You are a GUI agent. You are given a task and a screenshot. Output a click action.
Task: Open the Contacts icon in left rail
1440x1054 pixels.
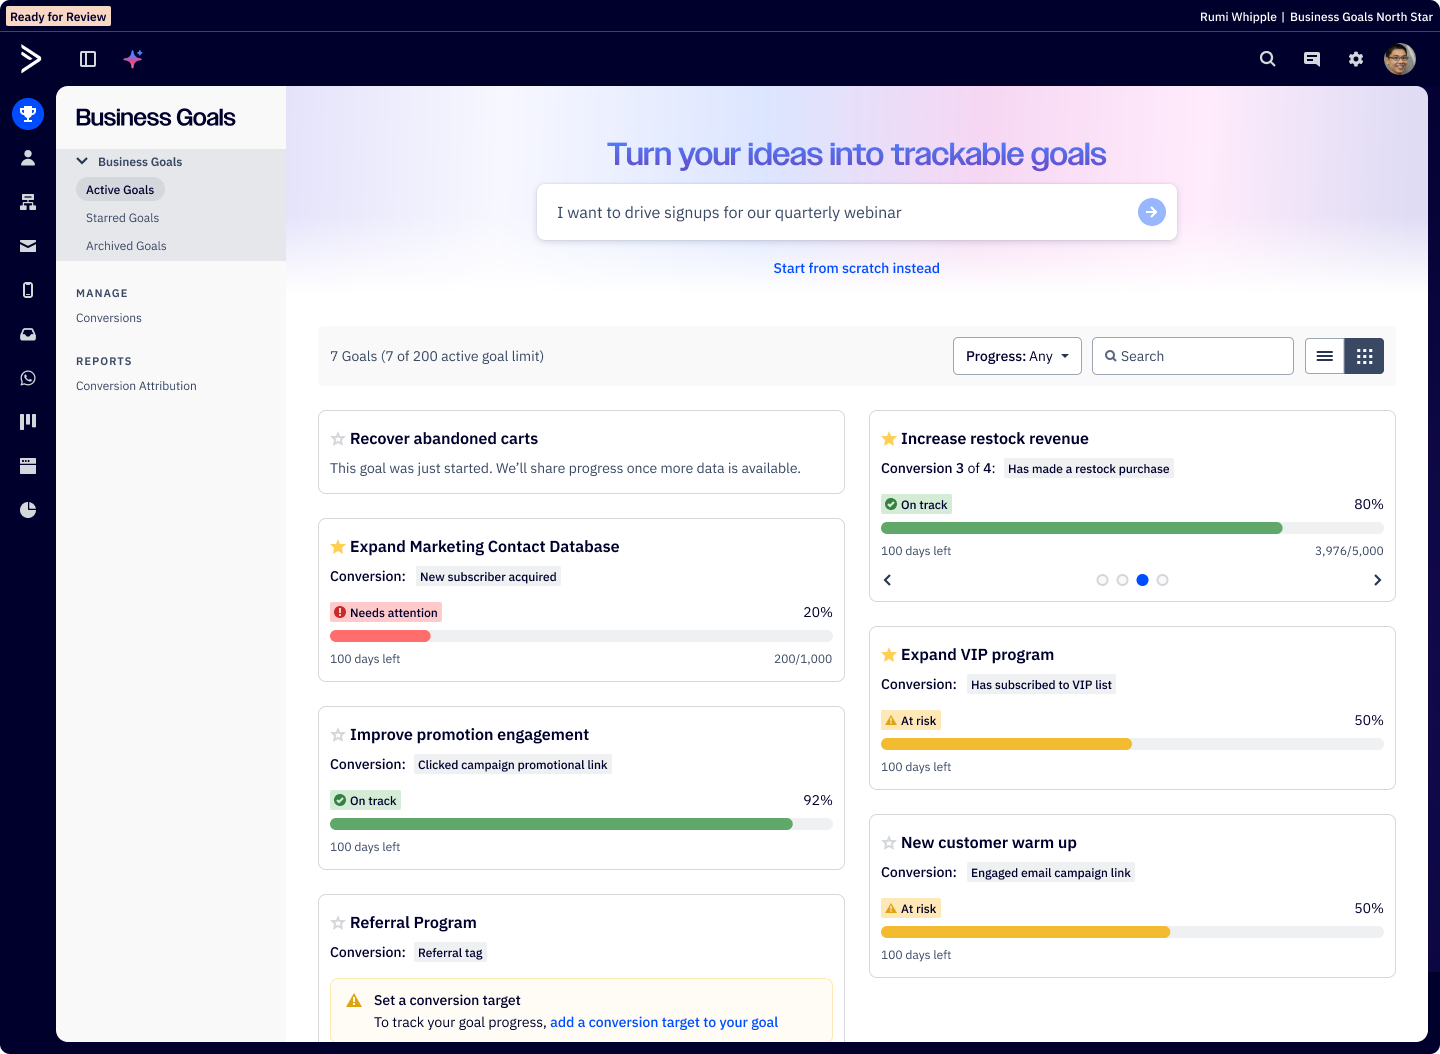tap(28, 158)
